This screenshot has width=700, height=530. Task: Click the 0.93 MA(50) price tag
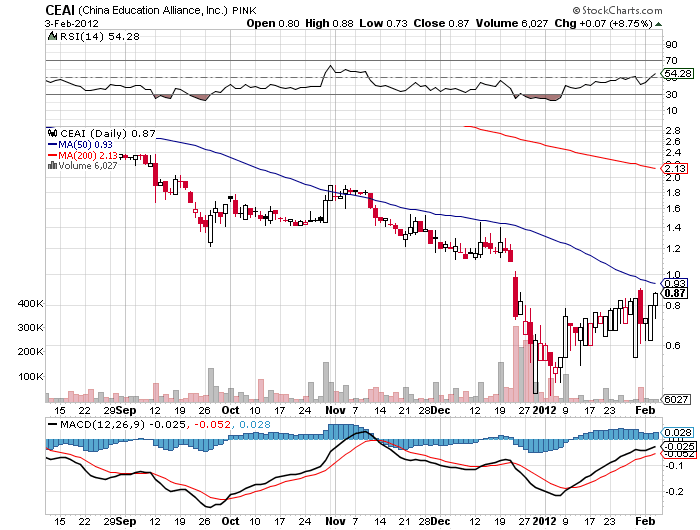tap(675, 283)
